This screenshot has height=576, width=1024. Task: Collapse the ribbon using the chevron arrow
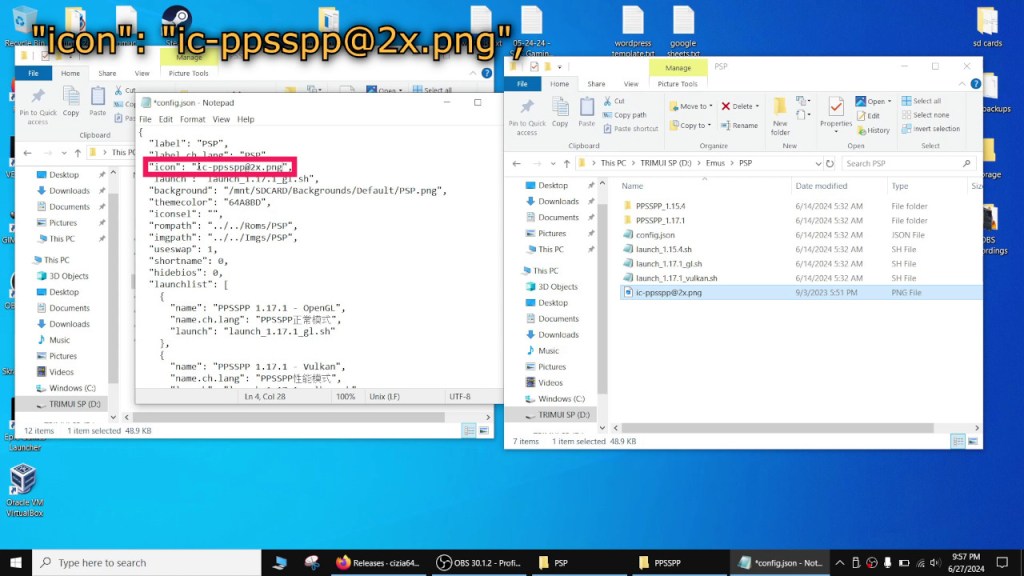[961, 82]
